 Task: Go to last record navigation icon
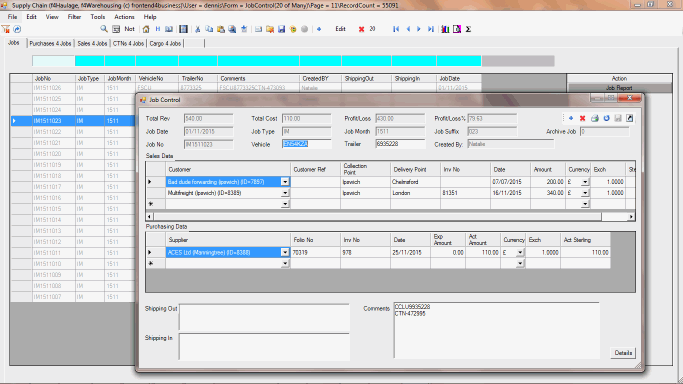(x=430, y=29)
